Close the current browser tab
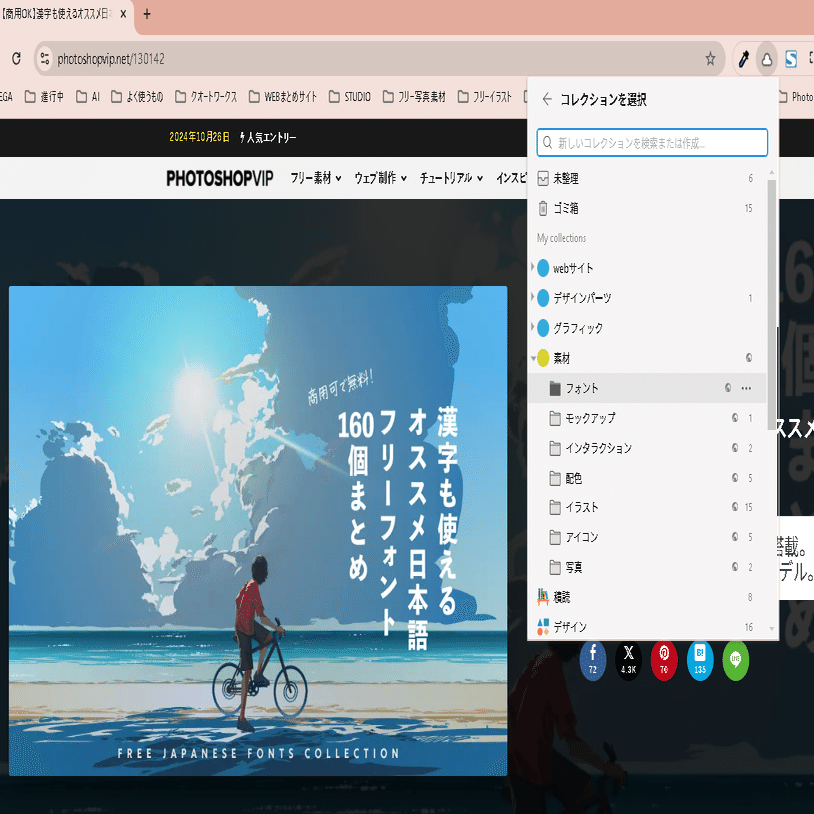This screenshot has height=814, width=814. [x=123, y=14]
